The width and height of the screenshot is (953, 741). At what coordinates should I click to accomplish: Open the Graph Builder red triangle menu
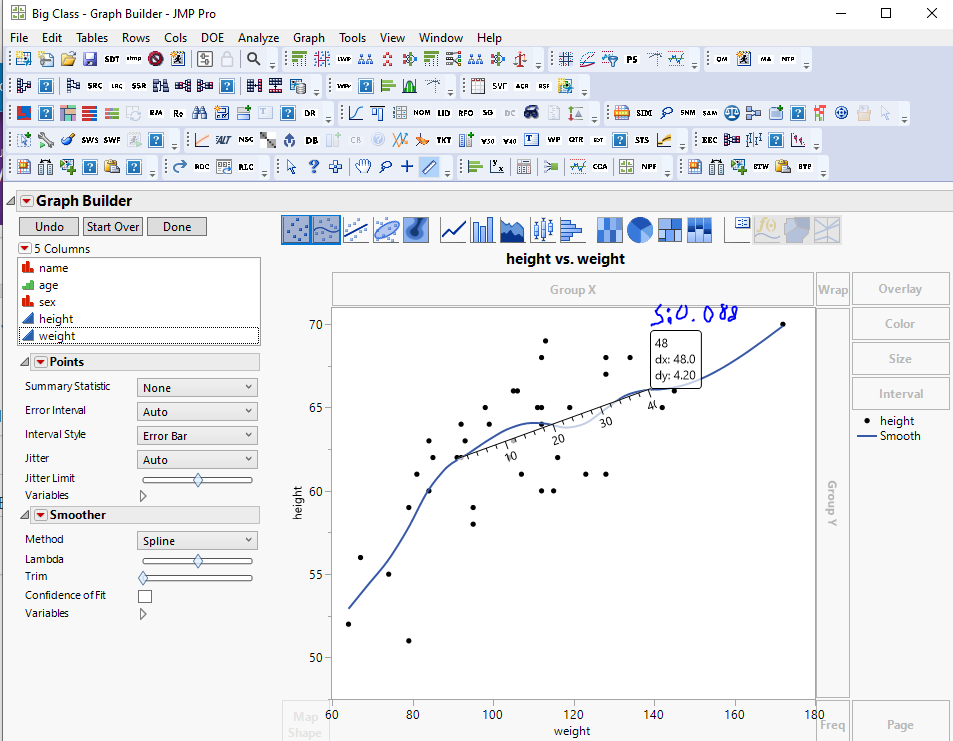27,201
